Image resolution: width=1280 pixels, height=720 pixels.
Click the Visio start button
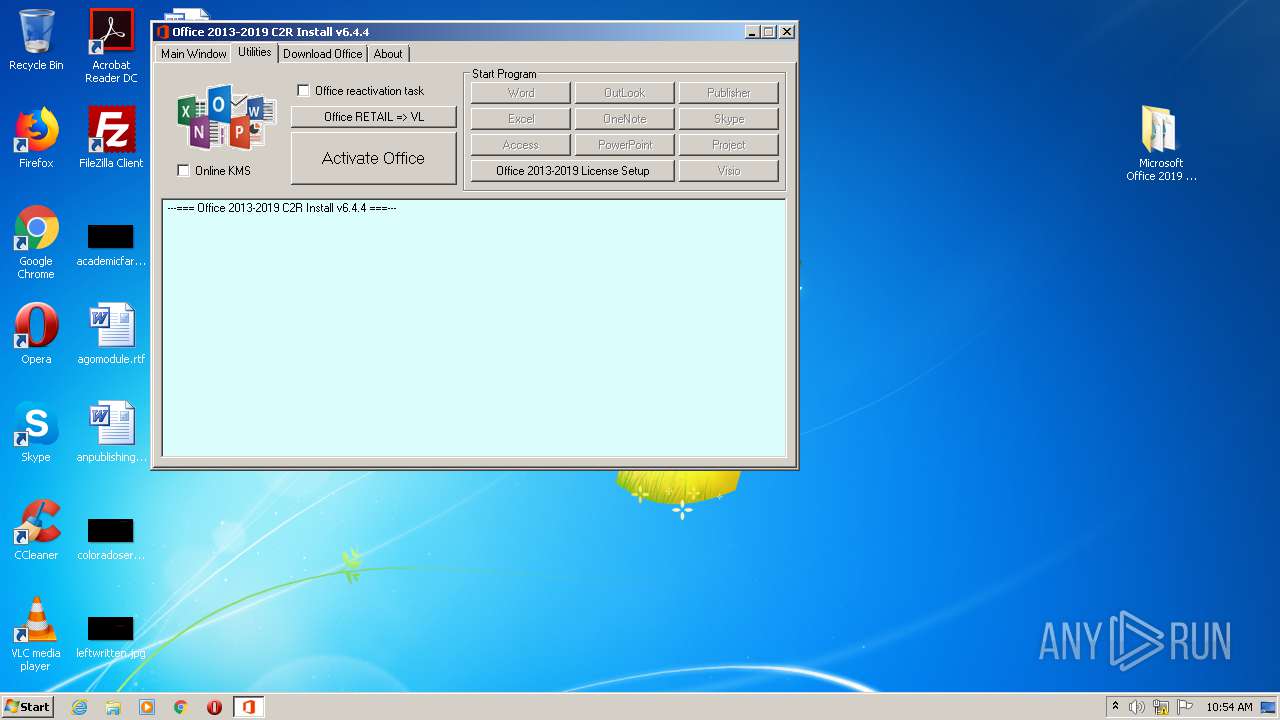[729, 171]
